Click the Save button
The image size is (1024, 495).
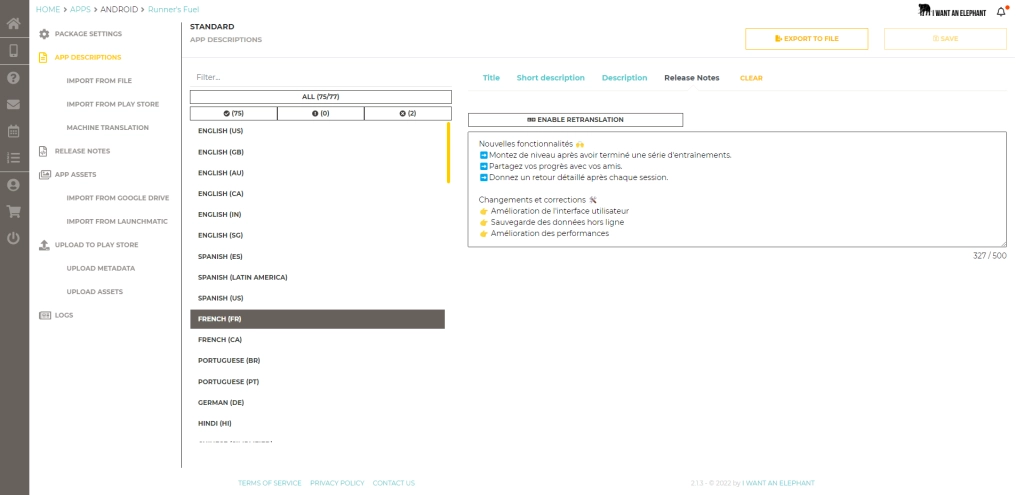point(945,39)
